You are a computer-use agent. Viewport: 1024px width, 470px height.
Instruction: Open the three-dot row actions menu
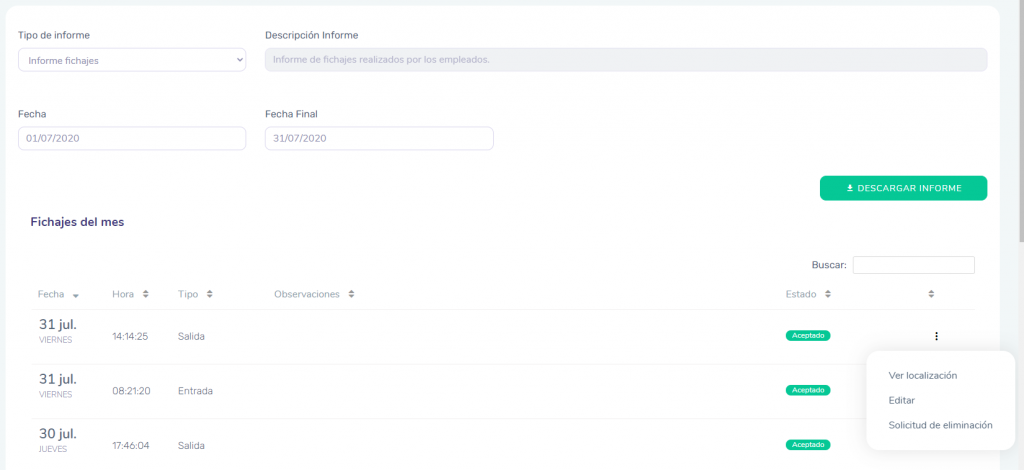coord(936,336)
